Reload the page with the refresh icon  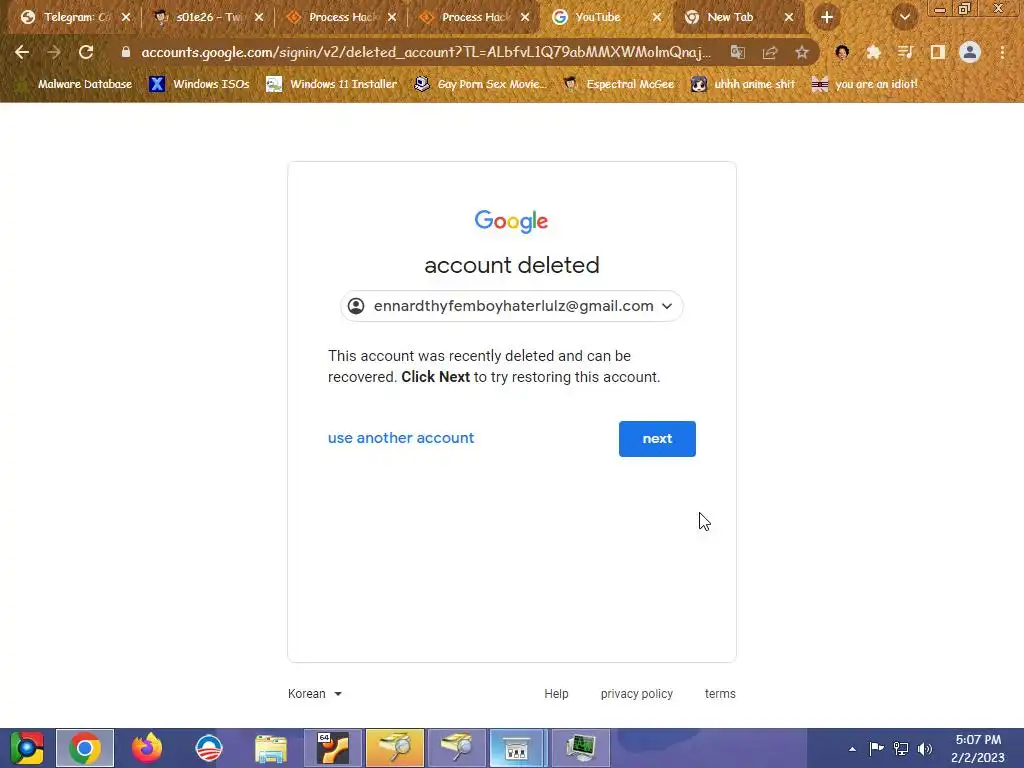(x=86, y=52)
